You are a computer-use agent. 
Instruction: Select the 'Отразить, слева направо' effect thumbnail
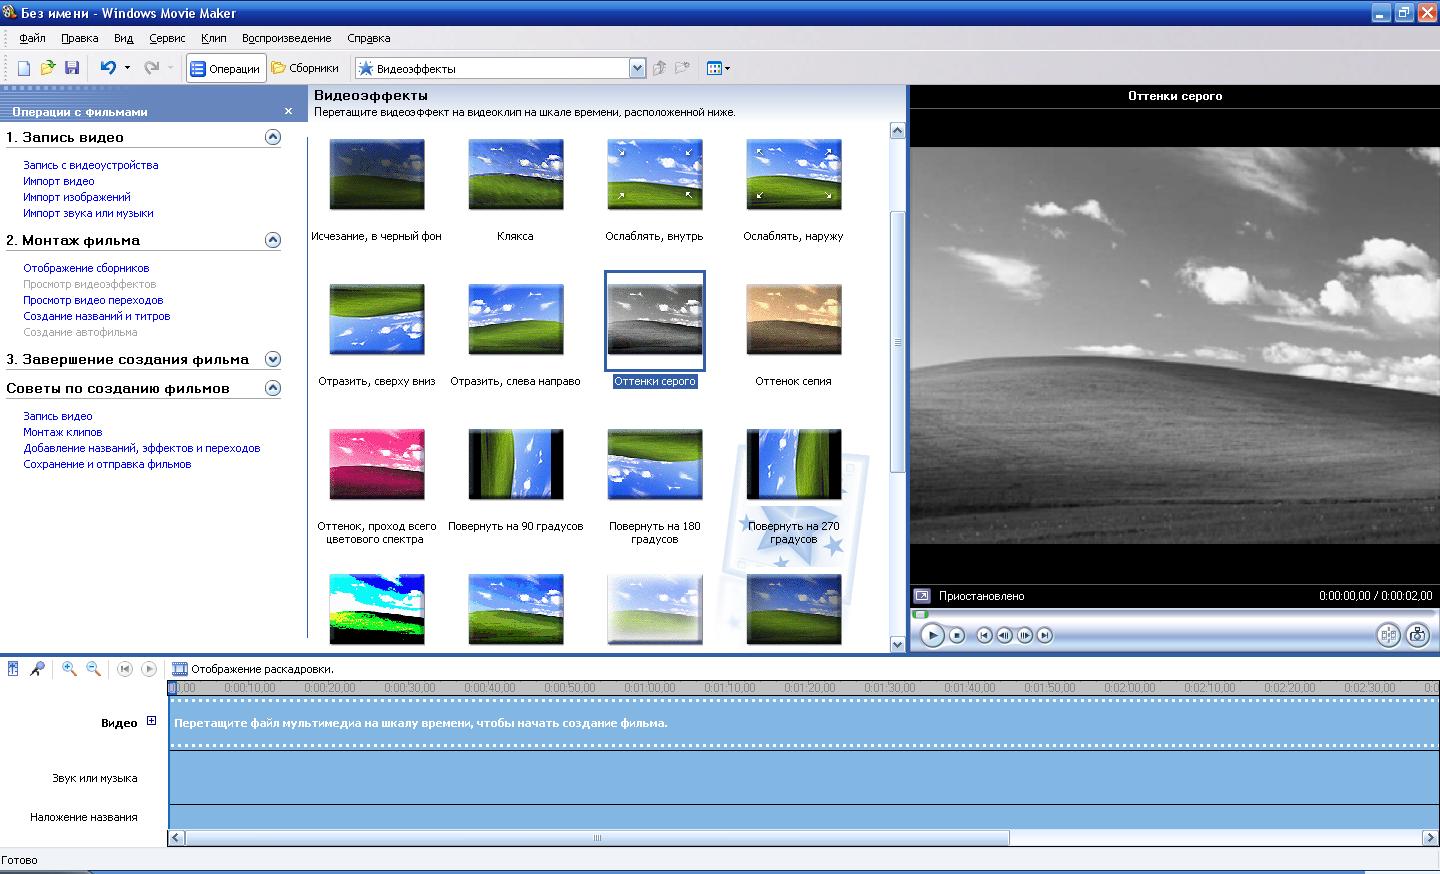point(516,320)
